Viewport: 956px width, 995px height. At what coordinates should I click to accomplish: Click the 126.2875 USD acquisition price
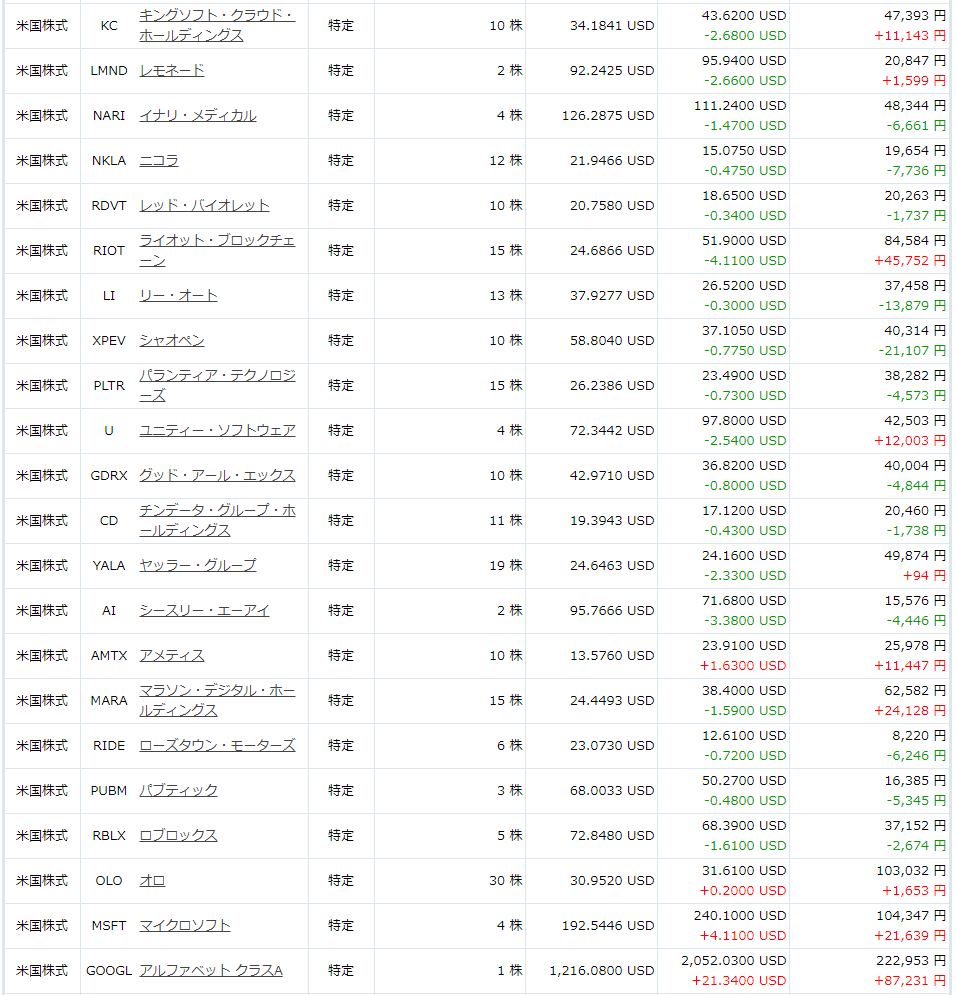(608, 116)
